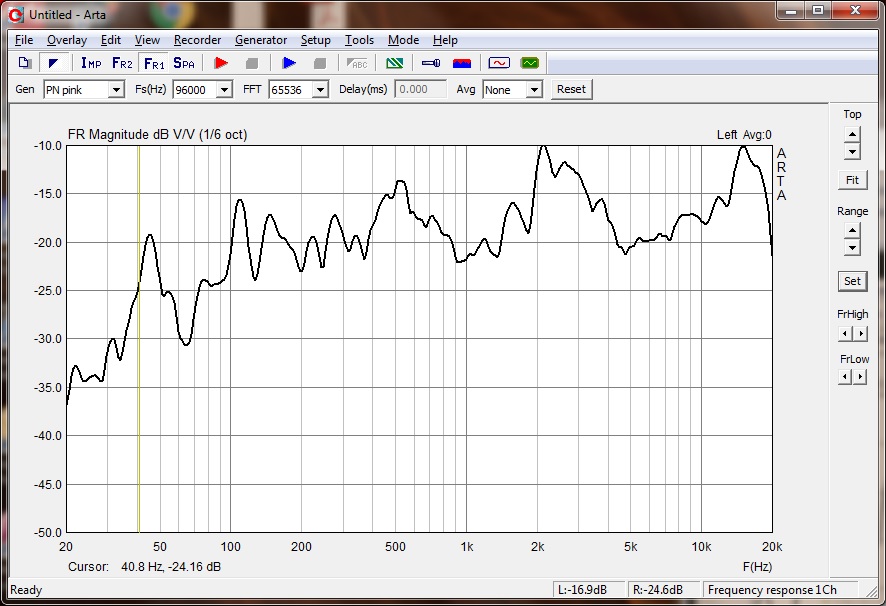Click the yellow cursor line in graph
Image resolution: width=886 pixels, height=606 pixels.
point(139,339)
